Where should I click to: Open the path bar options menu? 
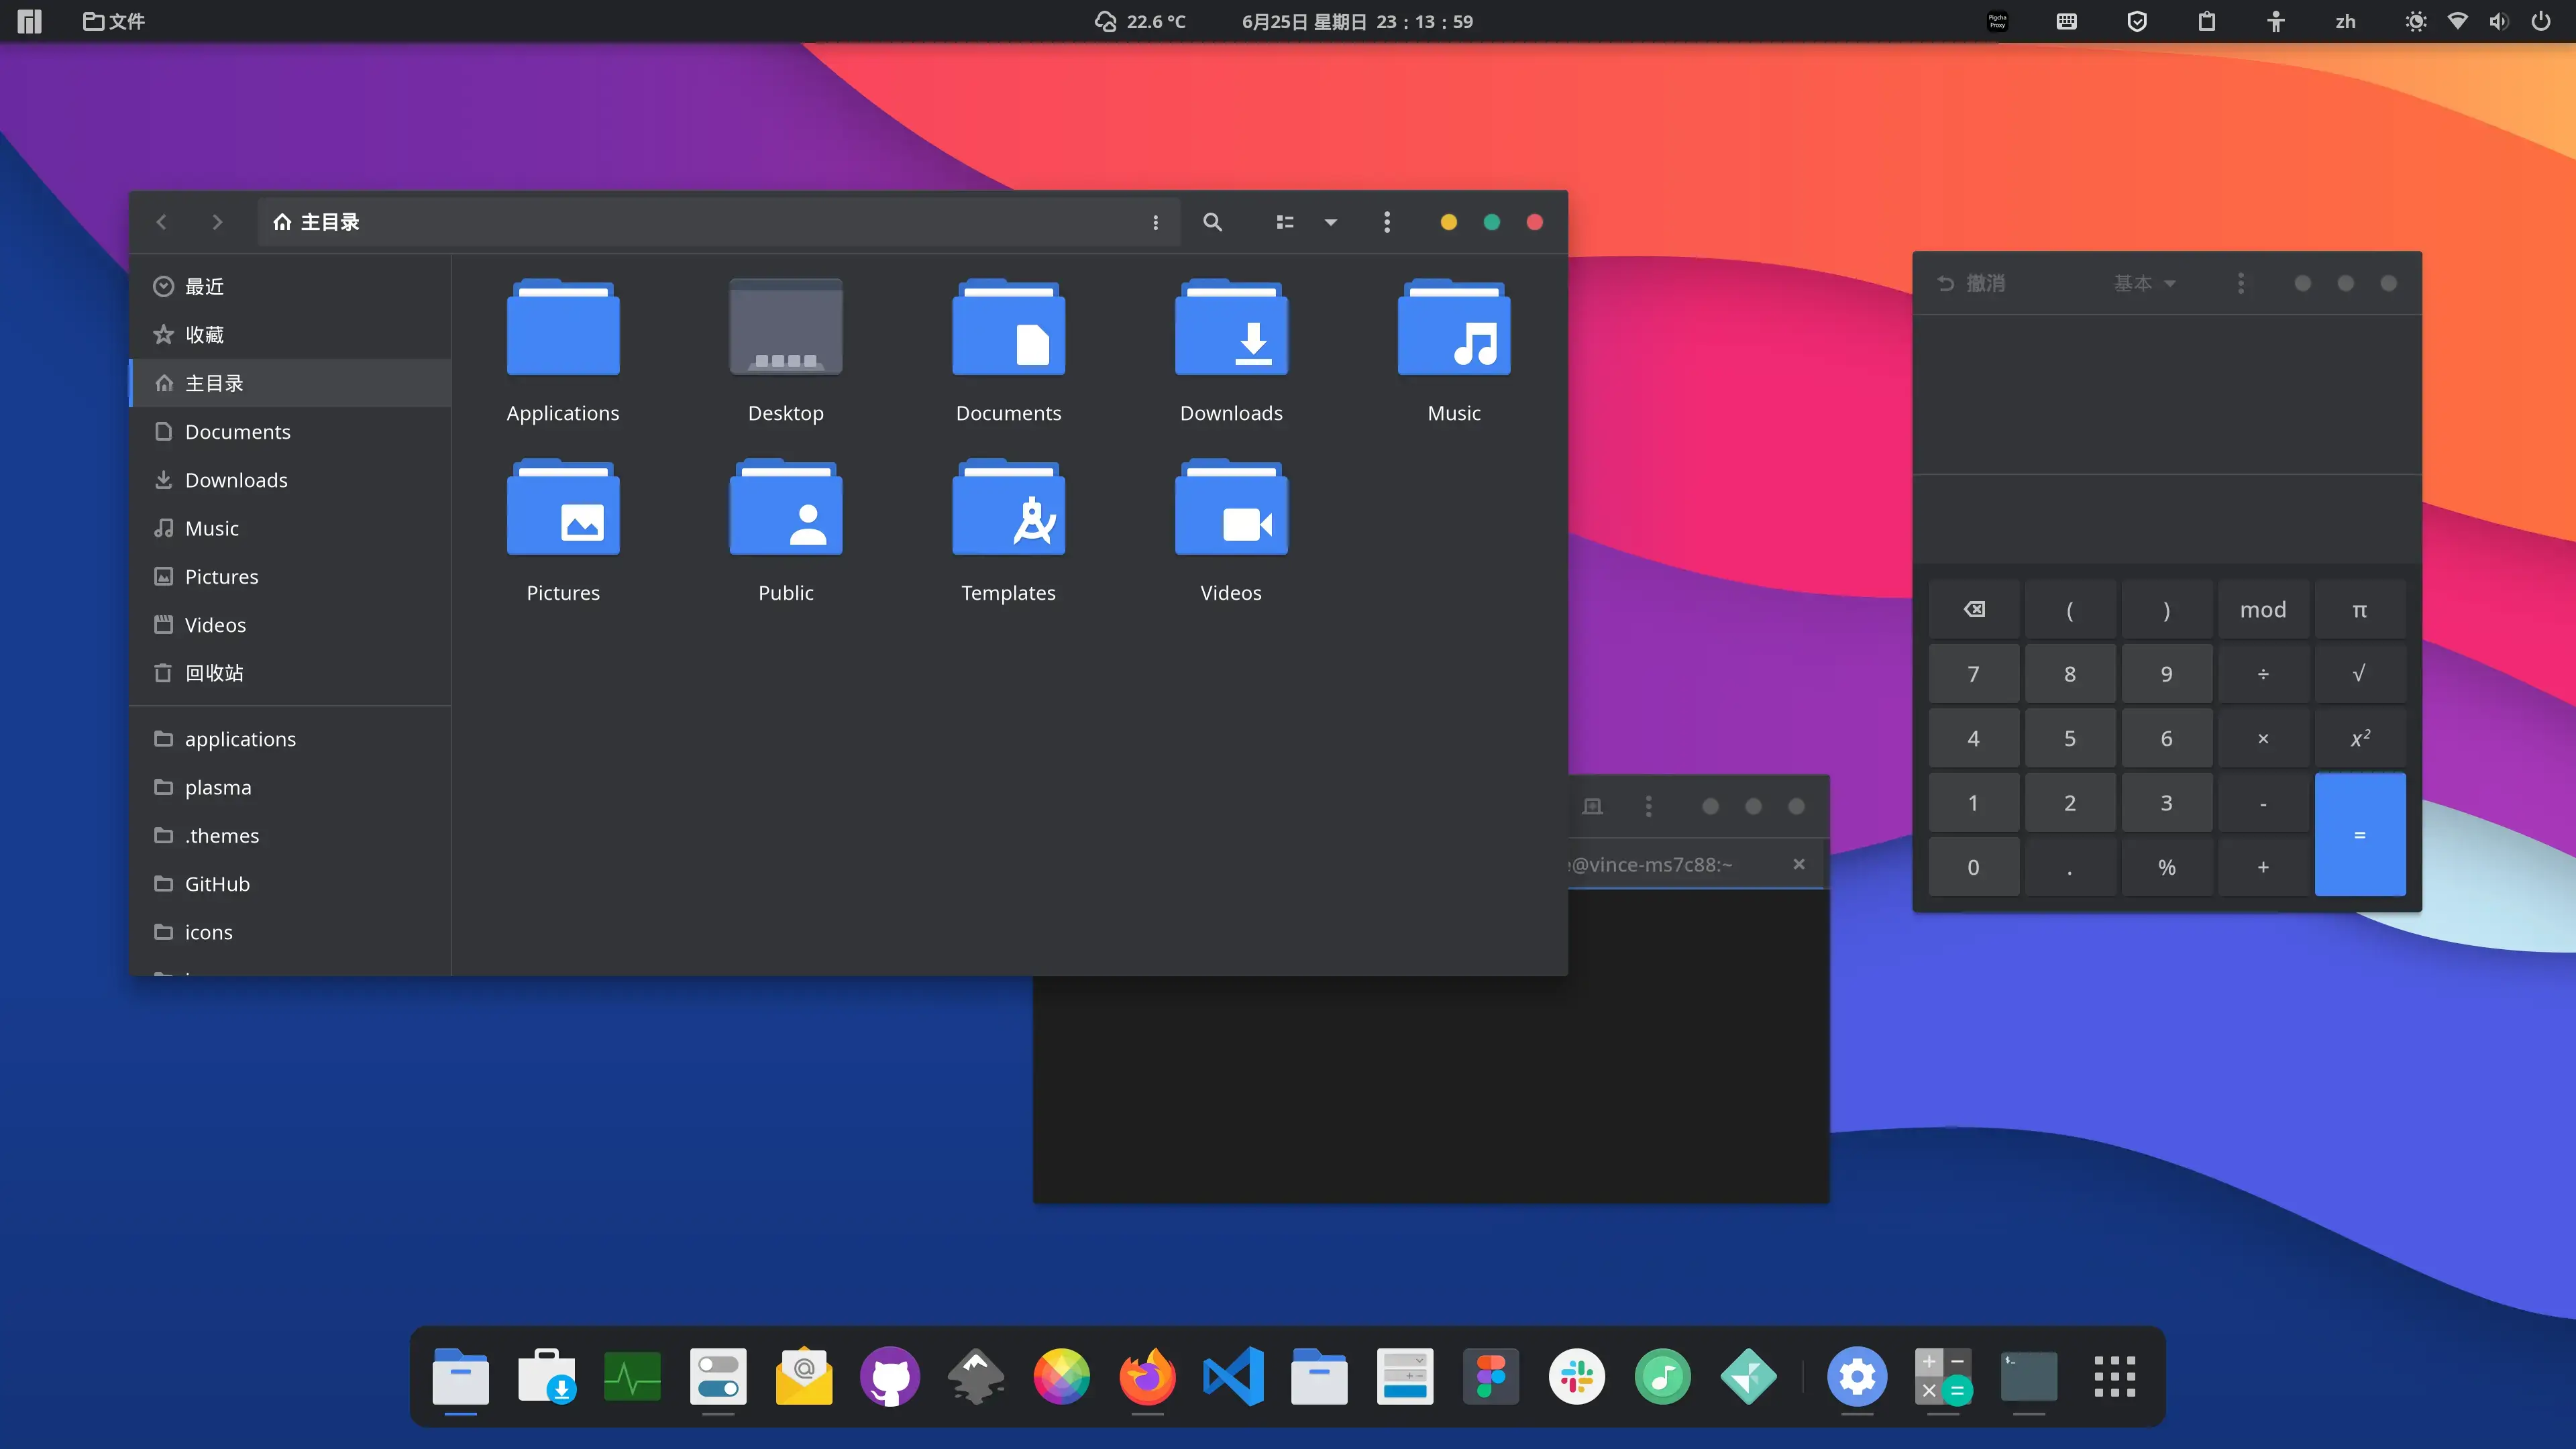click(x=1155, y=222)
